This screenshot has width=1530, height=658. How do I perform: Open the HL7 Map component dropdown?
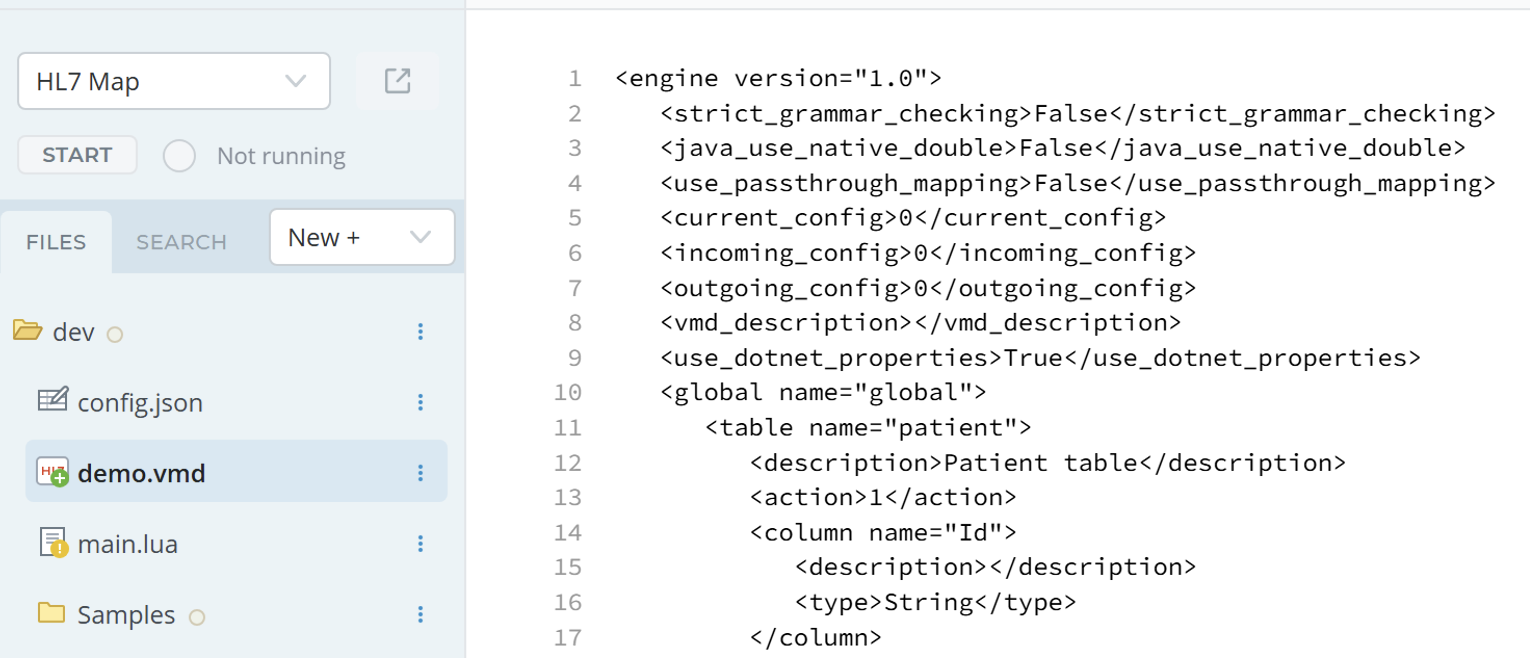[174, 81]
